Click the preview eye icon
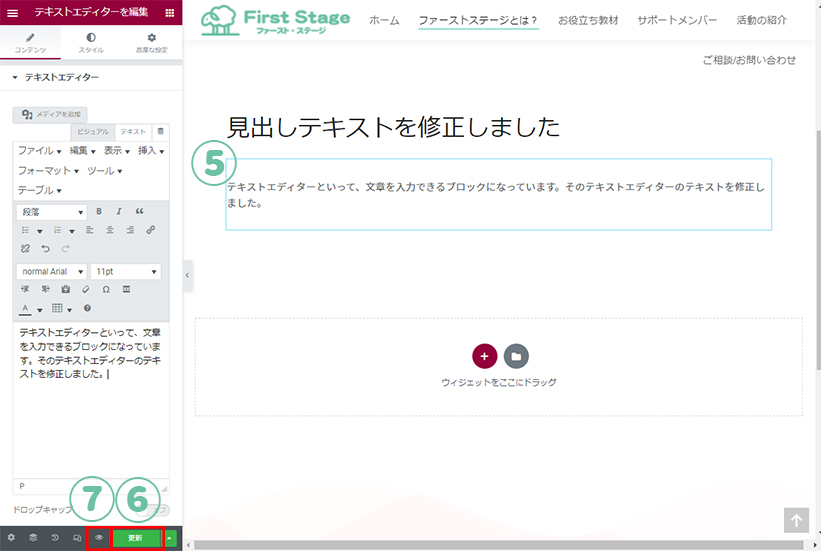821x552 pixels. pyautogui.click(x=98, y=538)
